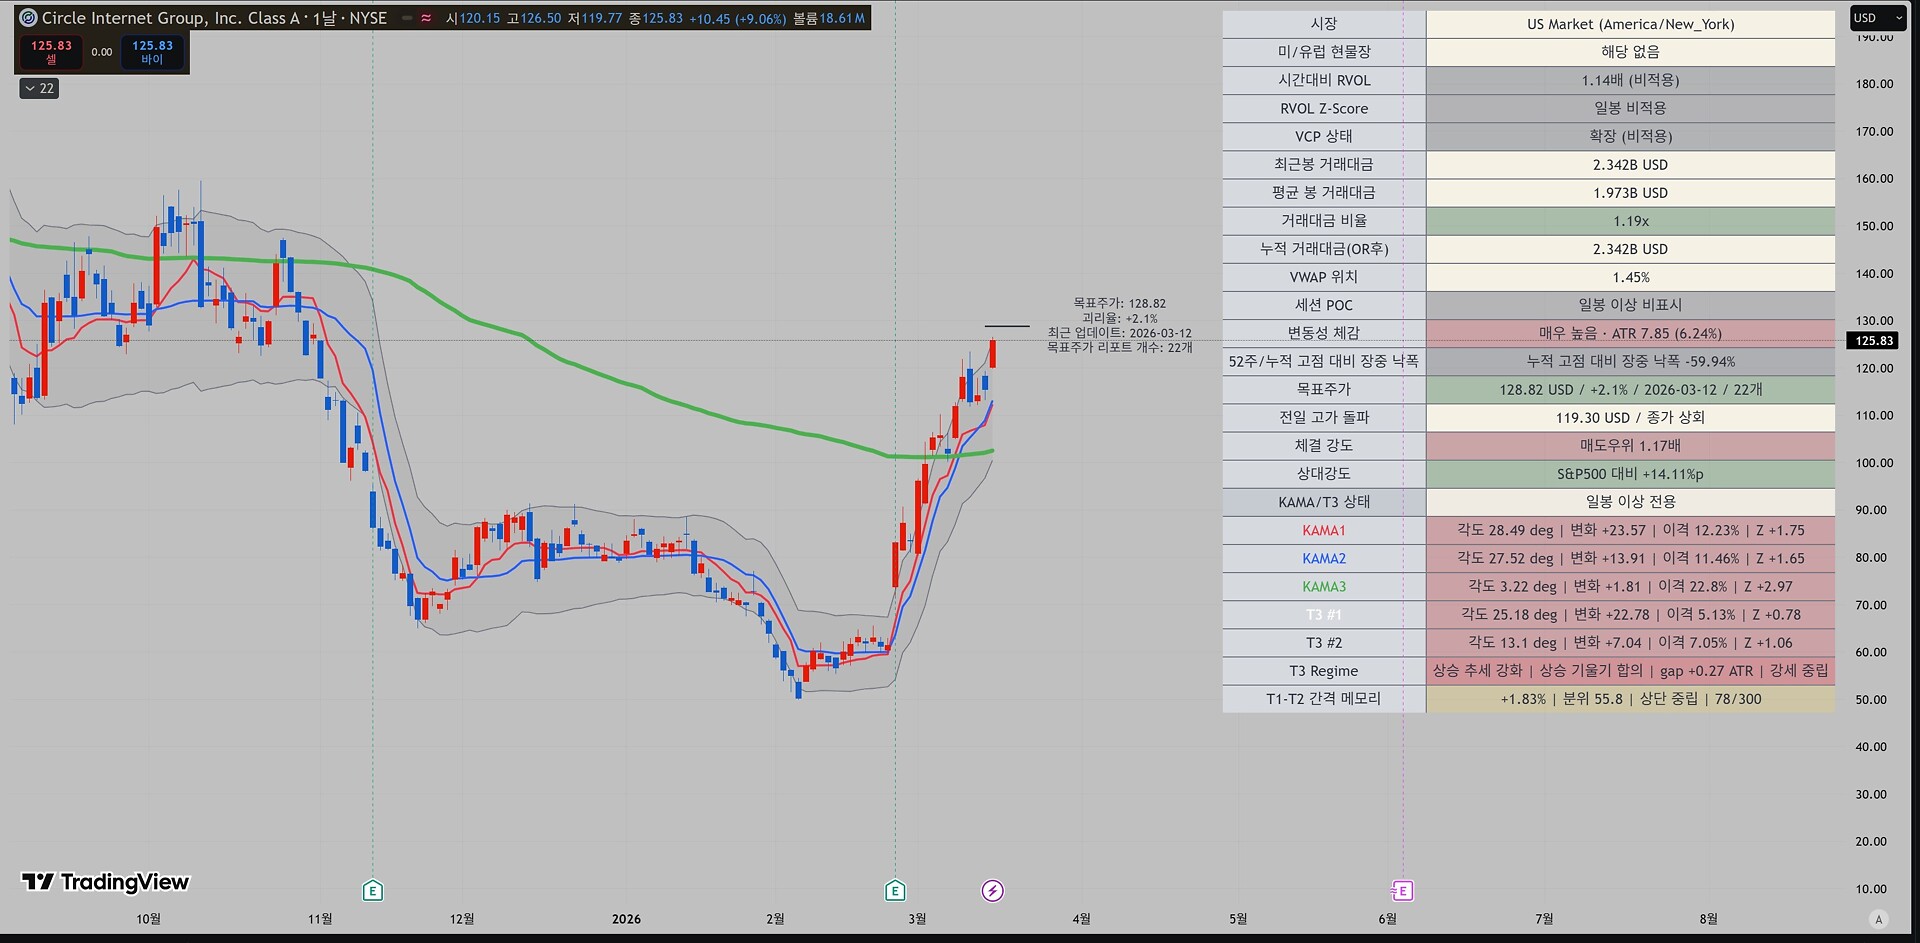1920x943 pixels.
Task: Click the current price label 125.83 on price axis
Action: tap(1873, 341)
